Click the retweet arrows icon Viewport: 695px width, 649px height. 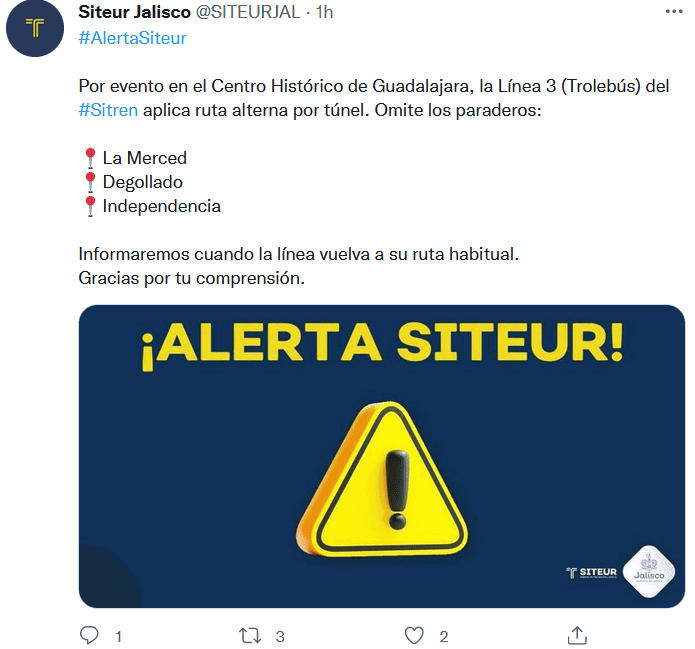250,636
